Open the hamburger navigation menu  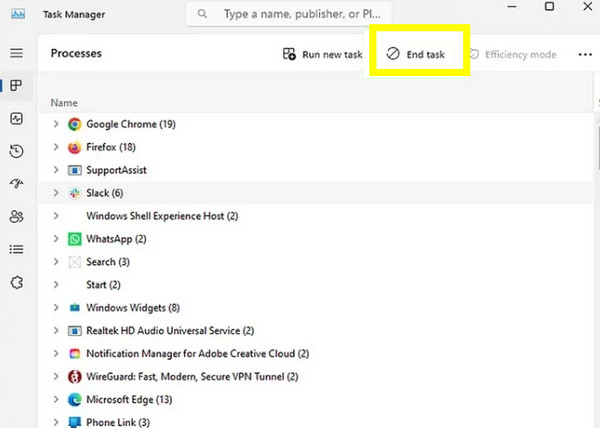16,53
